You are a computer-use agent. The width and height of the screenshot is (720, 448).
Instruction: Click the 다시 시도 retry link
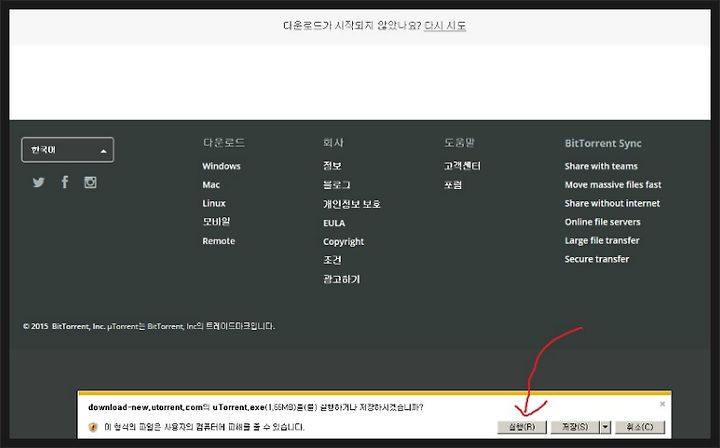coord(445,26)
